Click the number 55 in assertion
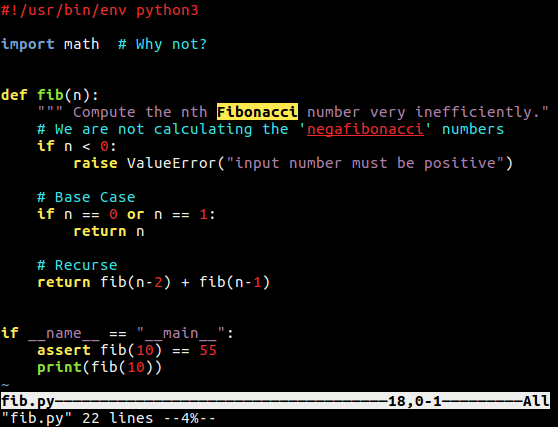This screenshot has height=427, width=558. (x=208, y=350)
